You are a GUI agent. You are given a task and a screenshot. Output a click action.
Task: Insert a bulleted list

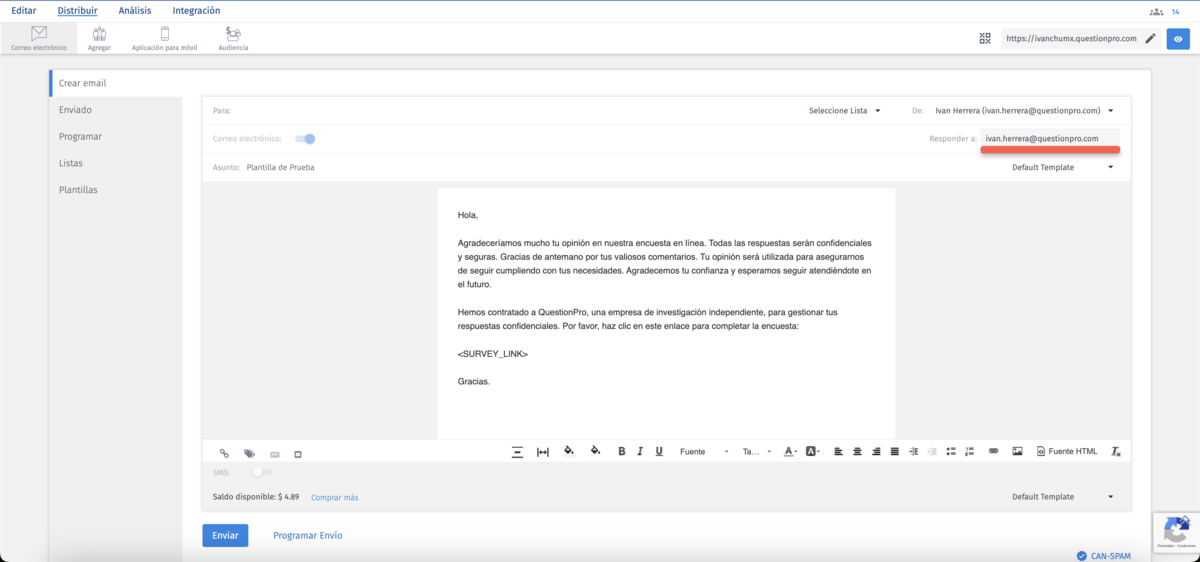point(951,452)
